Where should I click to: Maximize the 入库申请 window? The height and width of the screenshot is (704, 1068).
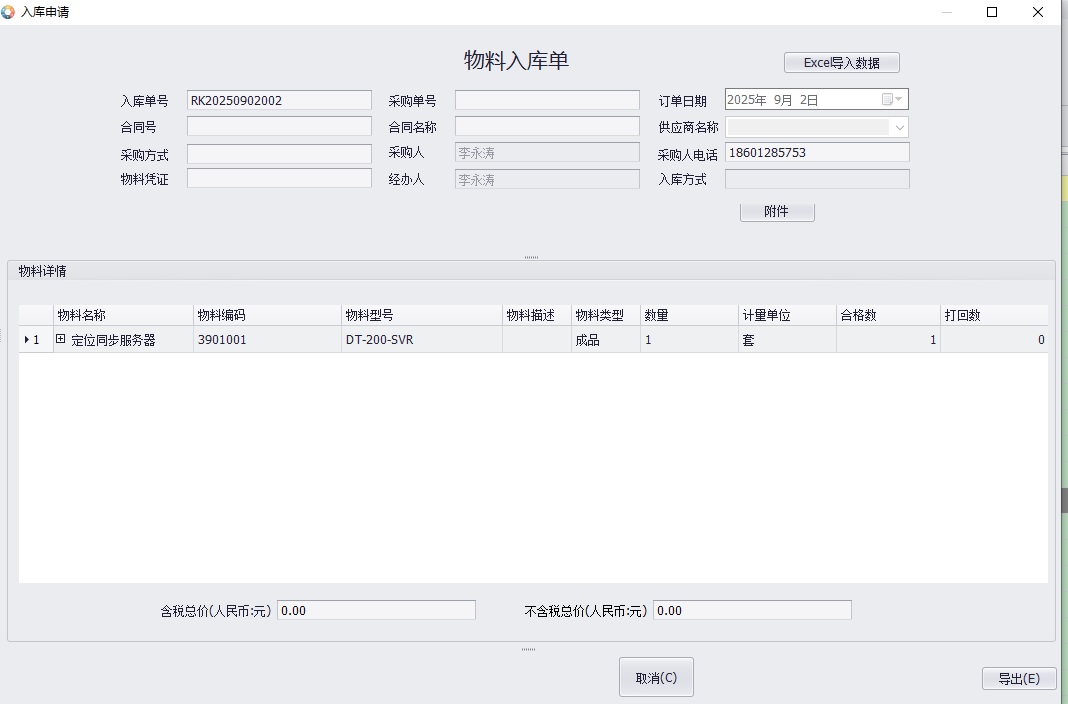tap(992, 12)
